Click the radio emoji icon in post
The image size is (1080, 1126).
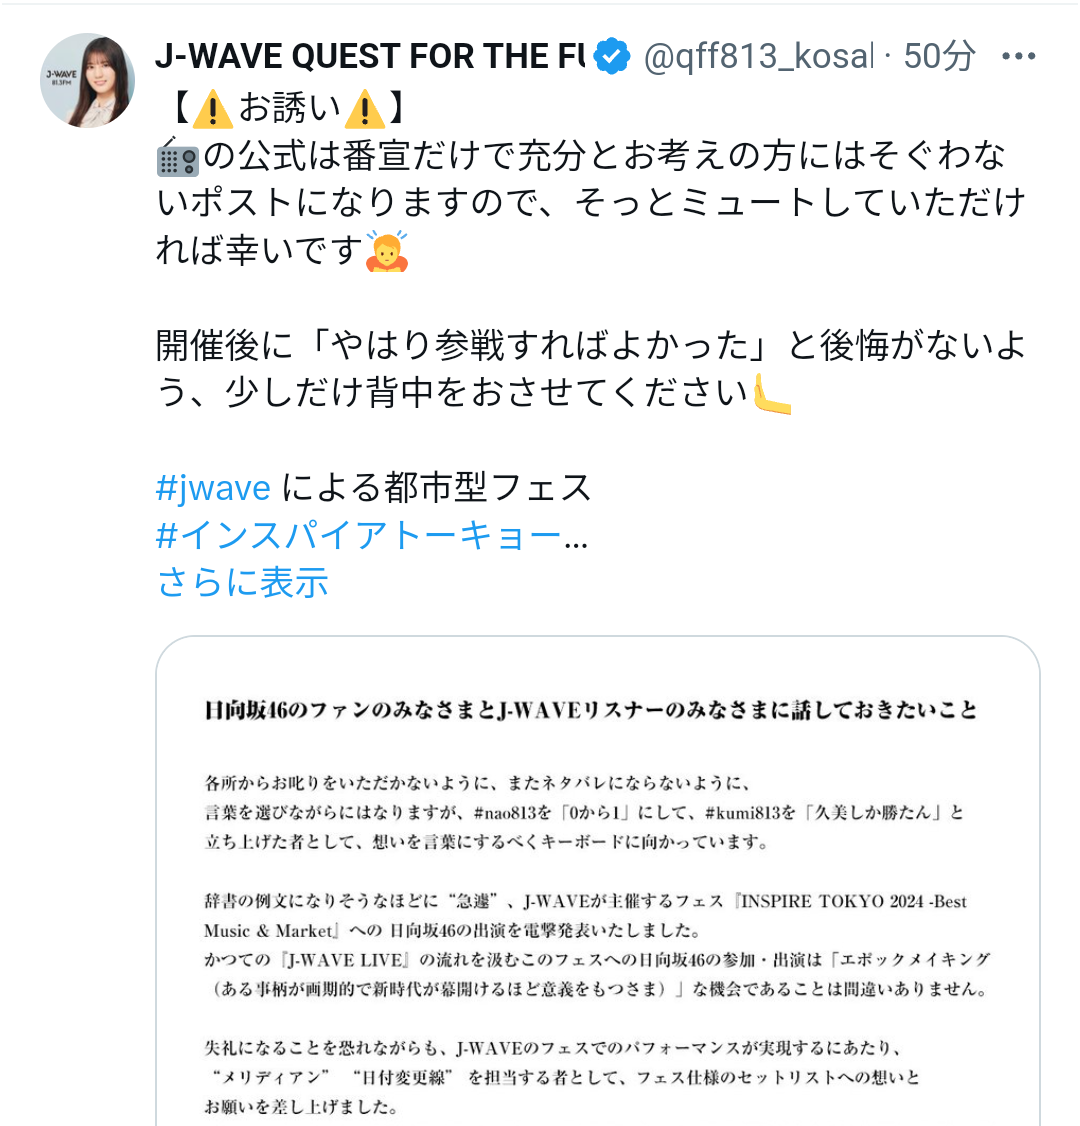(177, 157)
